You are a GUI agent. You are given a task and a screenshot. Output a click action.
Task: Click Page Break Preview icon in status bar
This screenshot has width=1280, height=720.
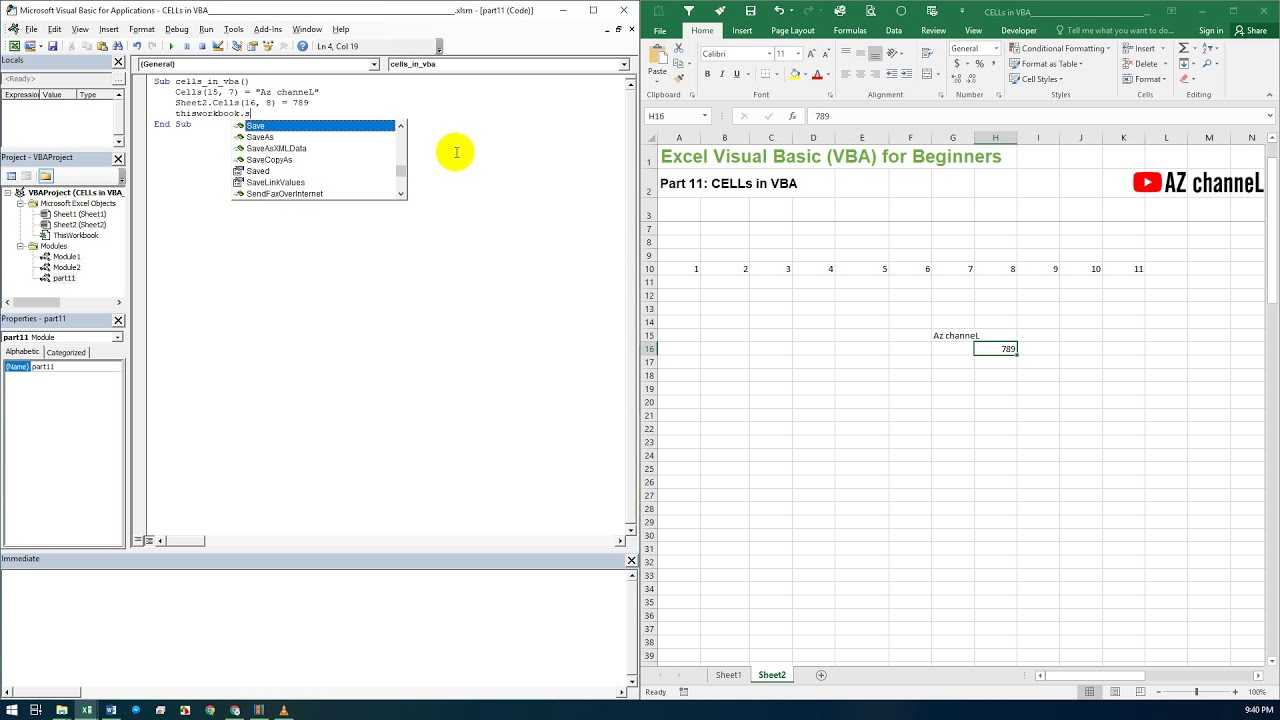pyautogui.click(x=1140, y=692)
